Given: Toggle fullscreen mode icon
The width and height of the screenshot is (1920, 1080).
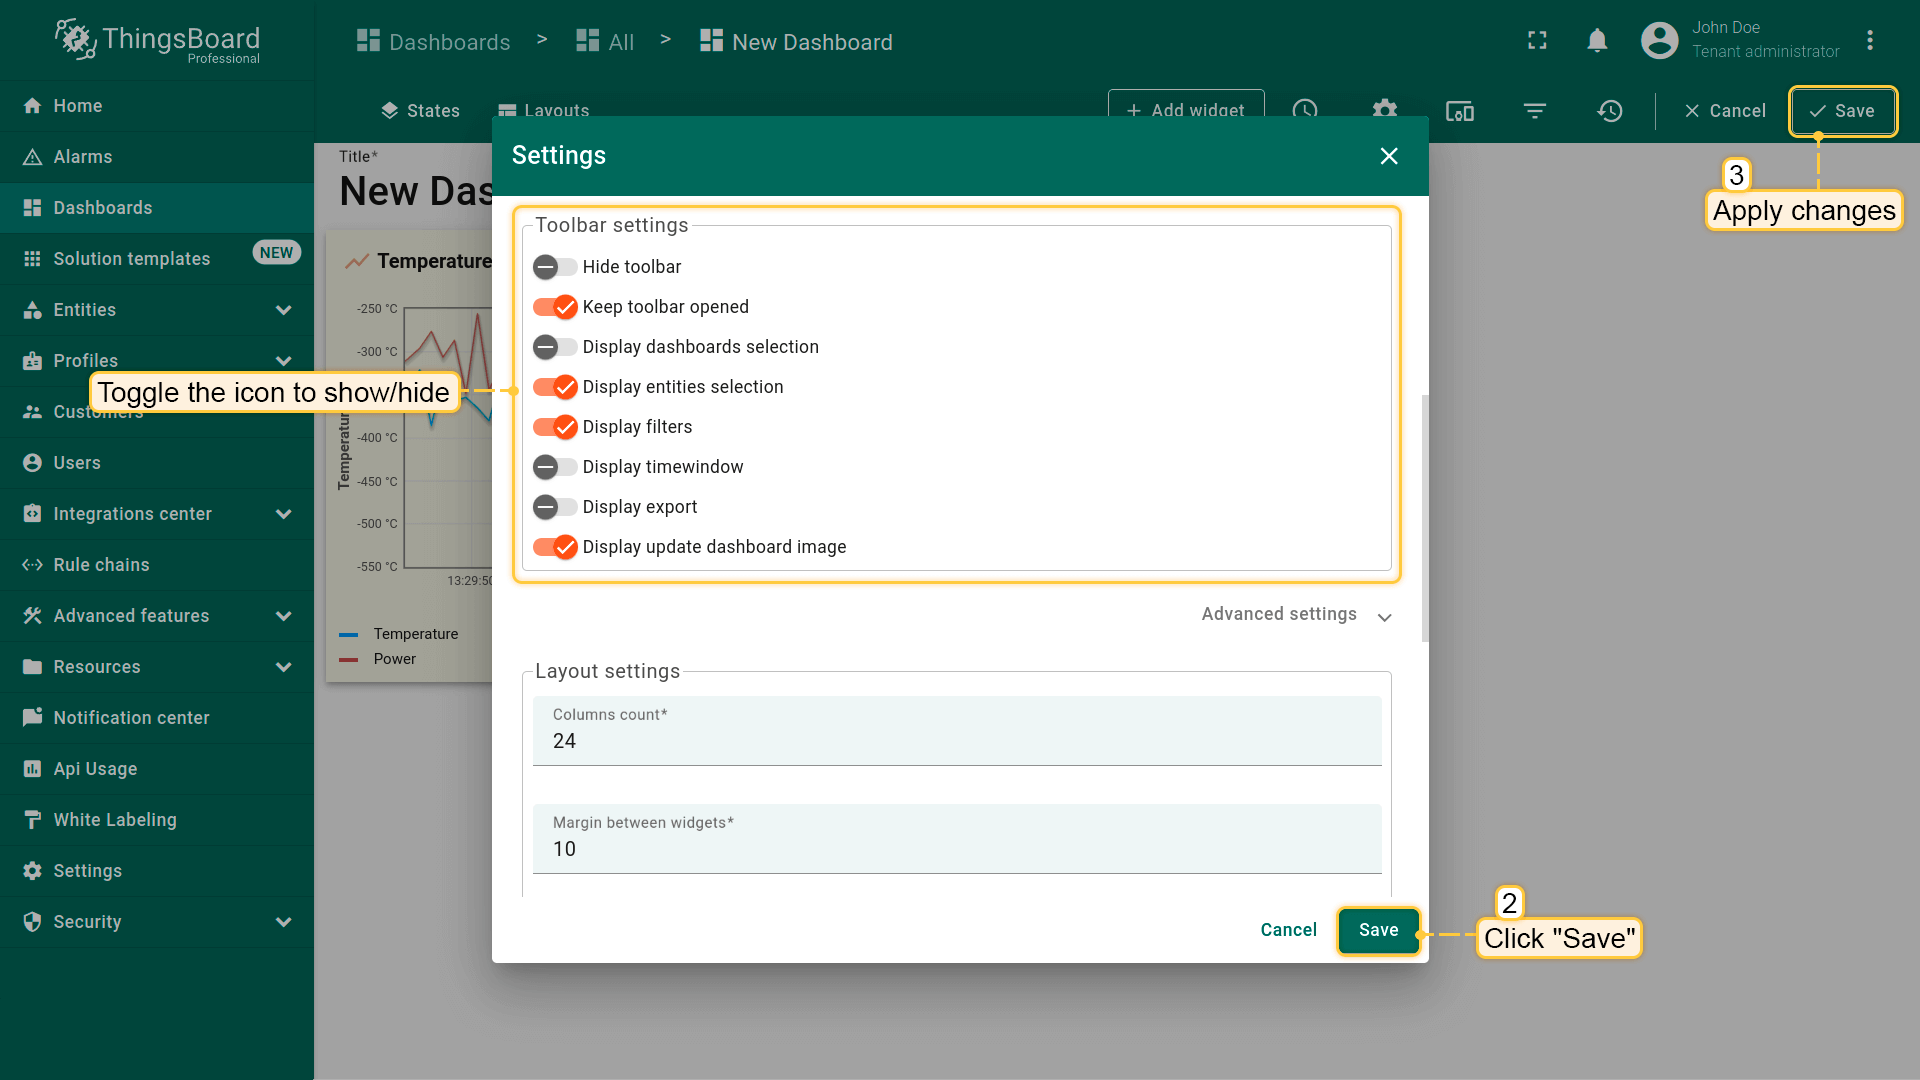Looking at the screenshot, I should point(1537,40).
